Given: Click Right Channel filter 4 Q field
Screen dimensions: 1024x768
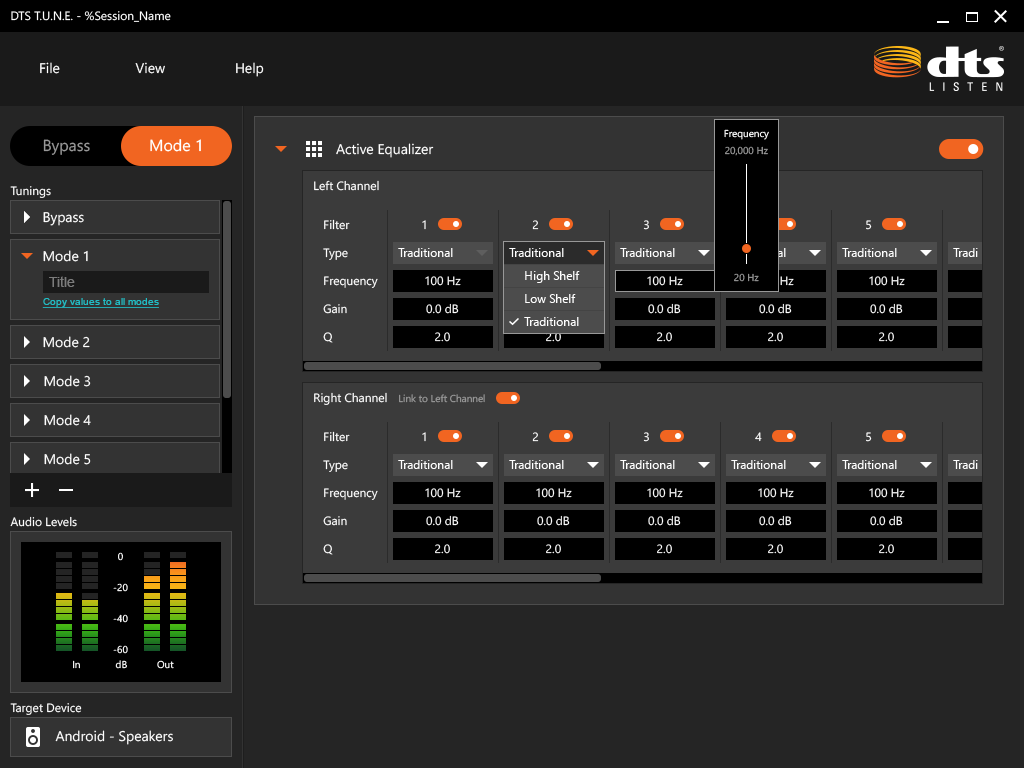Looking at the screenshot, I should pyautogui.click(x=776, y=549).
